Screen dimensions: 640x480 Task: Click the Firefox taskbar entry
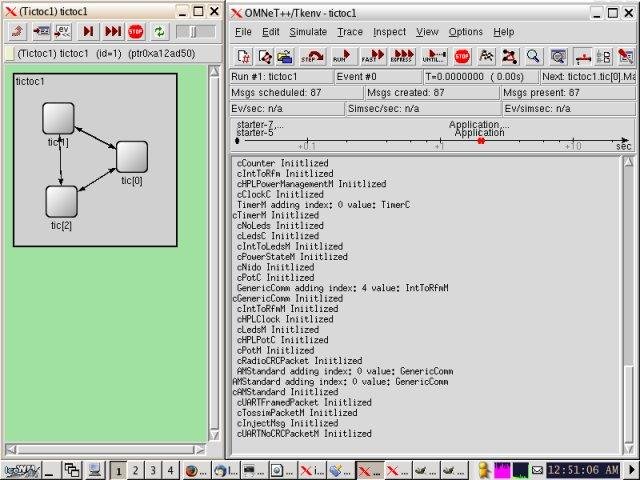pyautogui.click(x=197, y=471)
